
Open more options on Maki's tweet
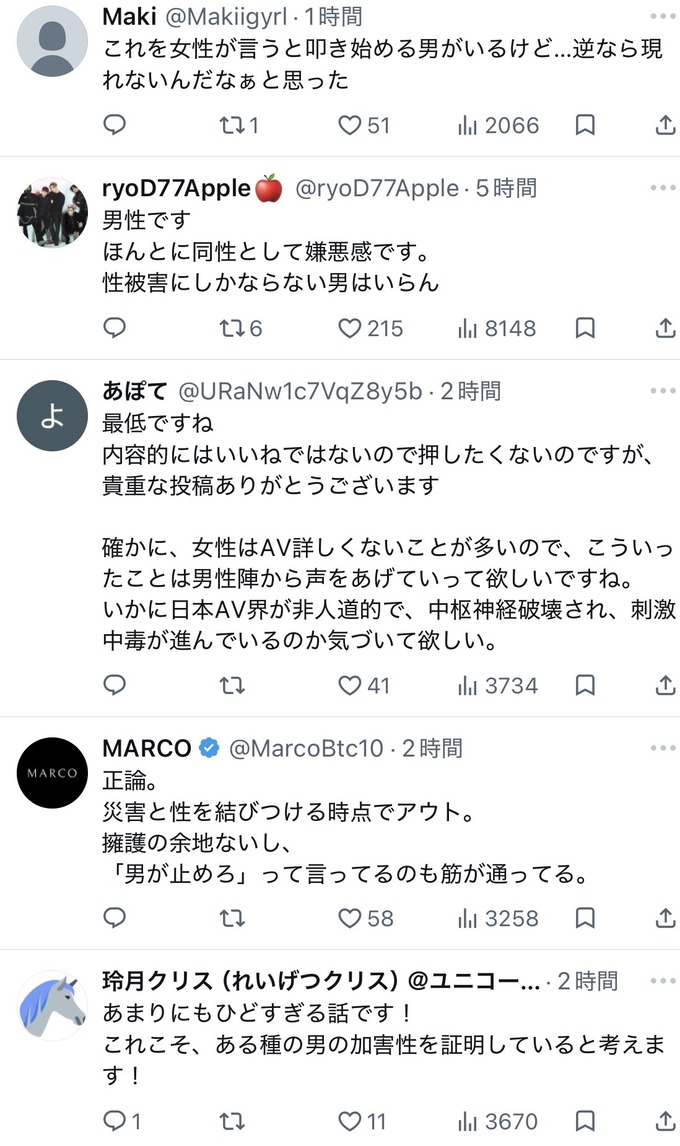(663, 16)
